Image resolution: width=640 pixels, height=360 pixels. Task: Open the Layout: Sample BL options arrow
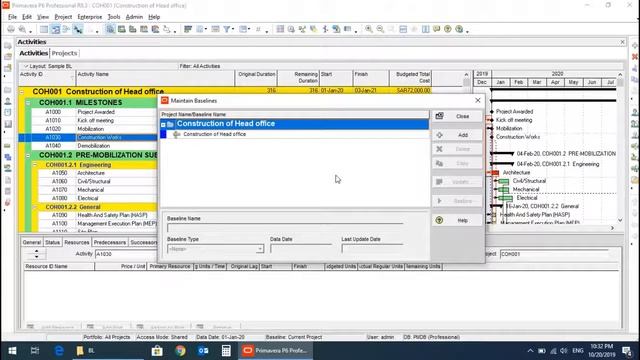pyautogui.click(x=26, y=66)
